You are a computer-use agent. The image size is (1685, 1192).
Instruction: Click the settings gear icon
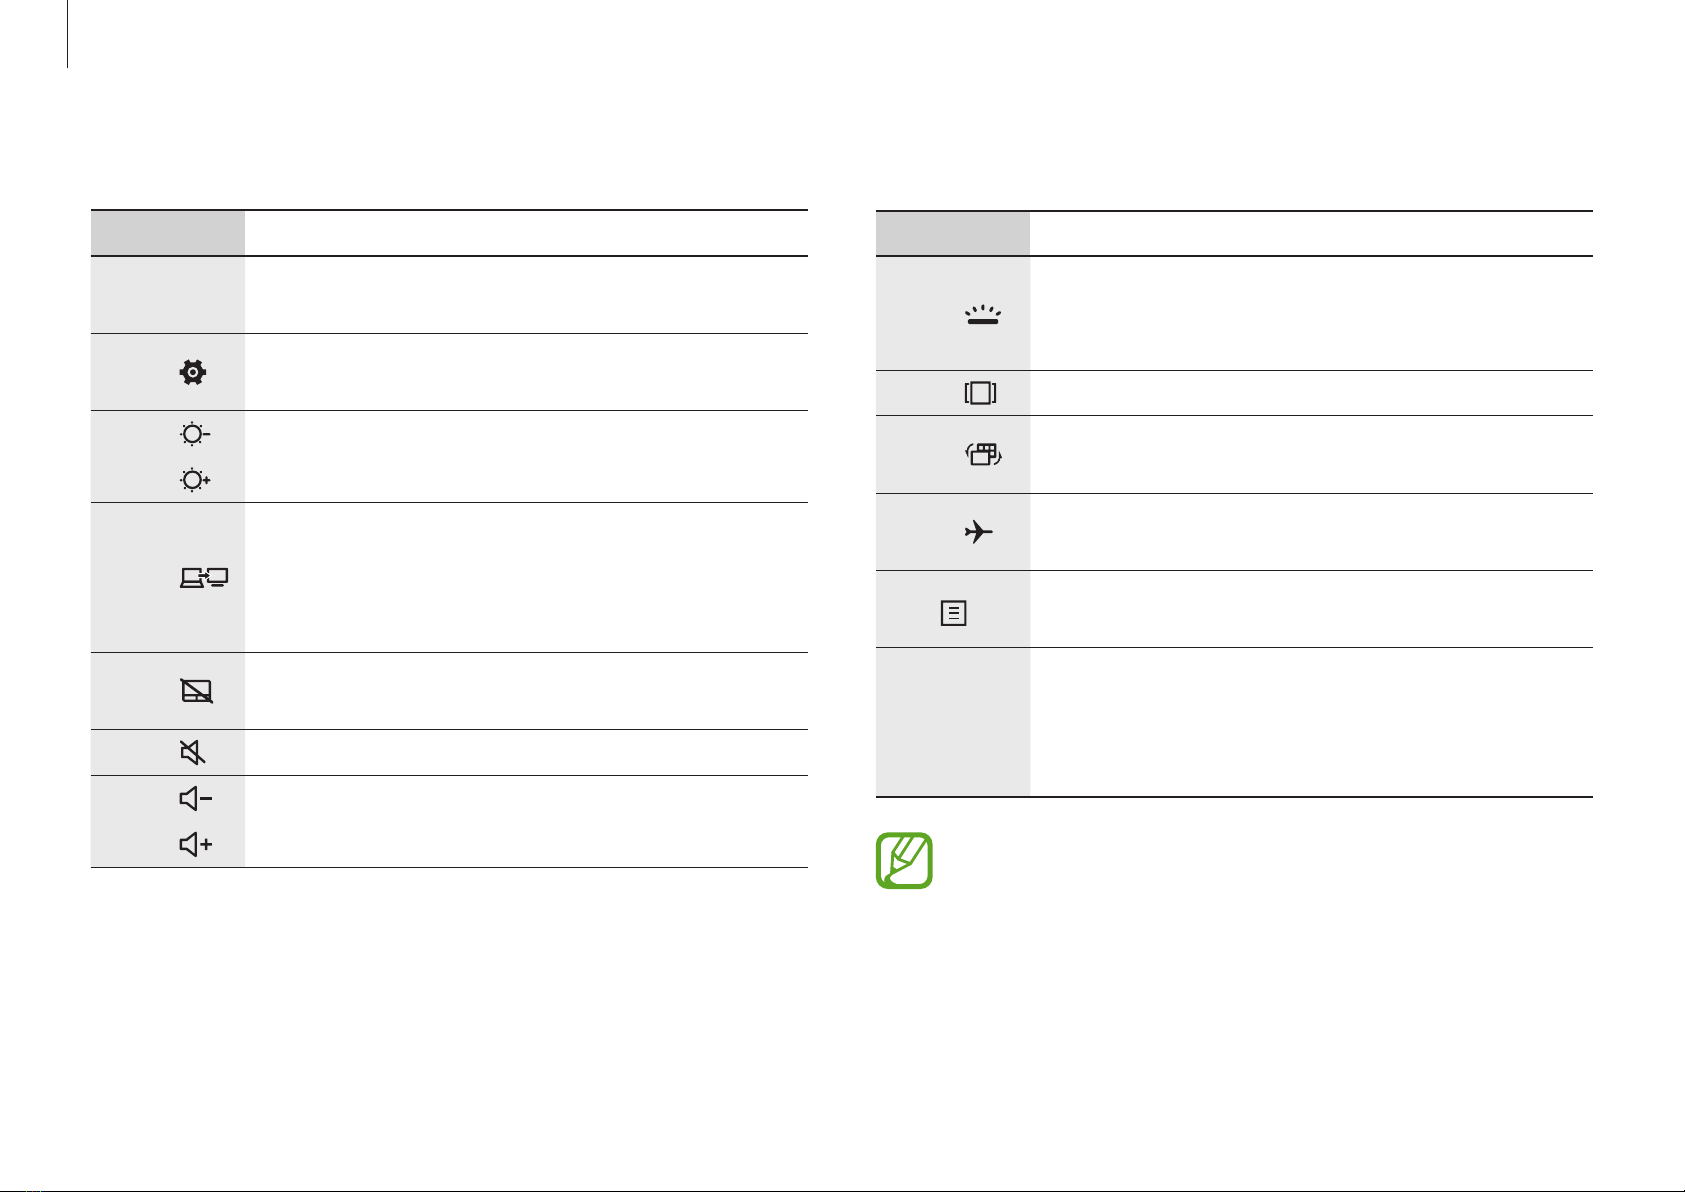click(x=192, y=373)
